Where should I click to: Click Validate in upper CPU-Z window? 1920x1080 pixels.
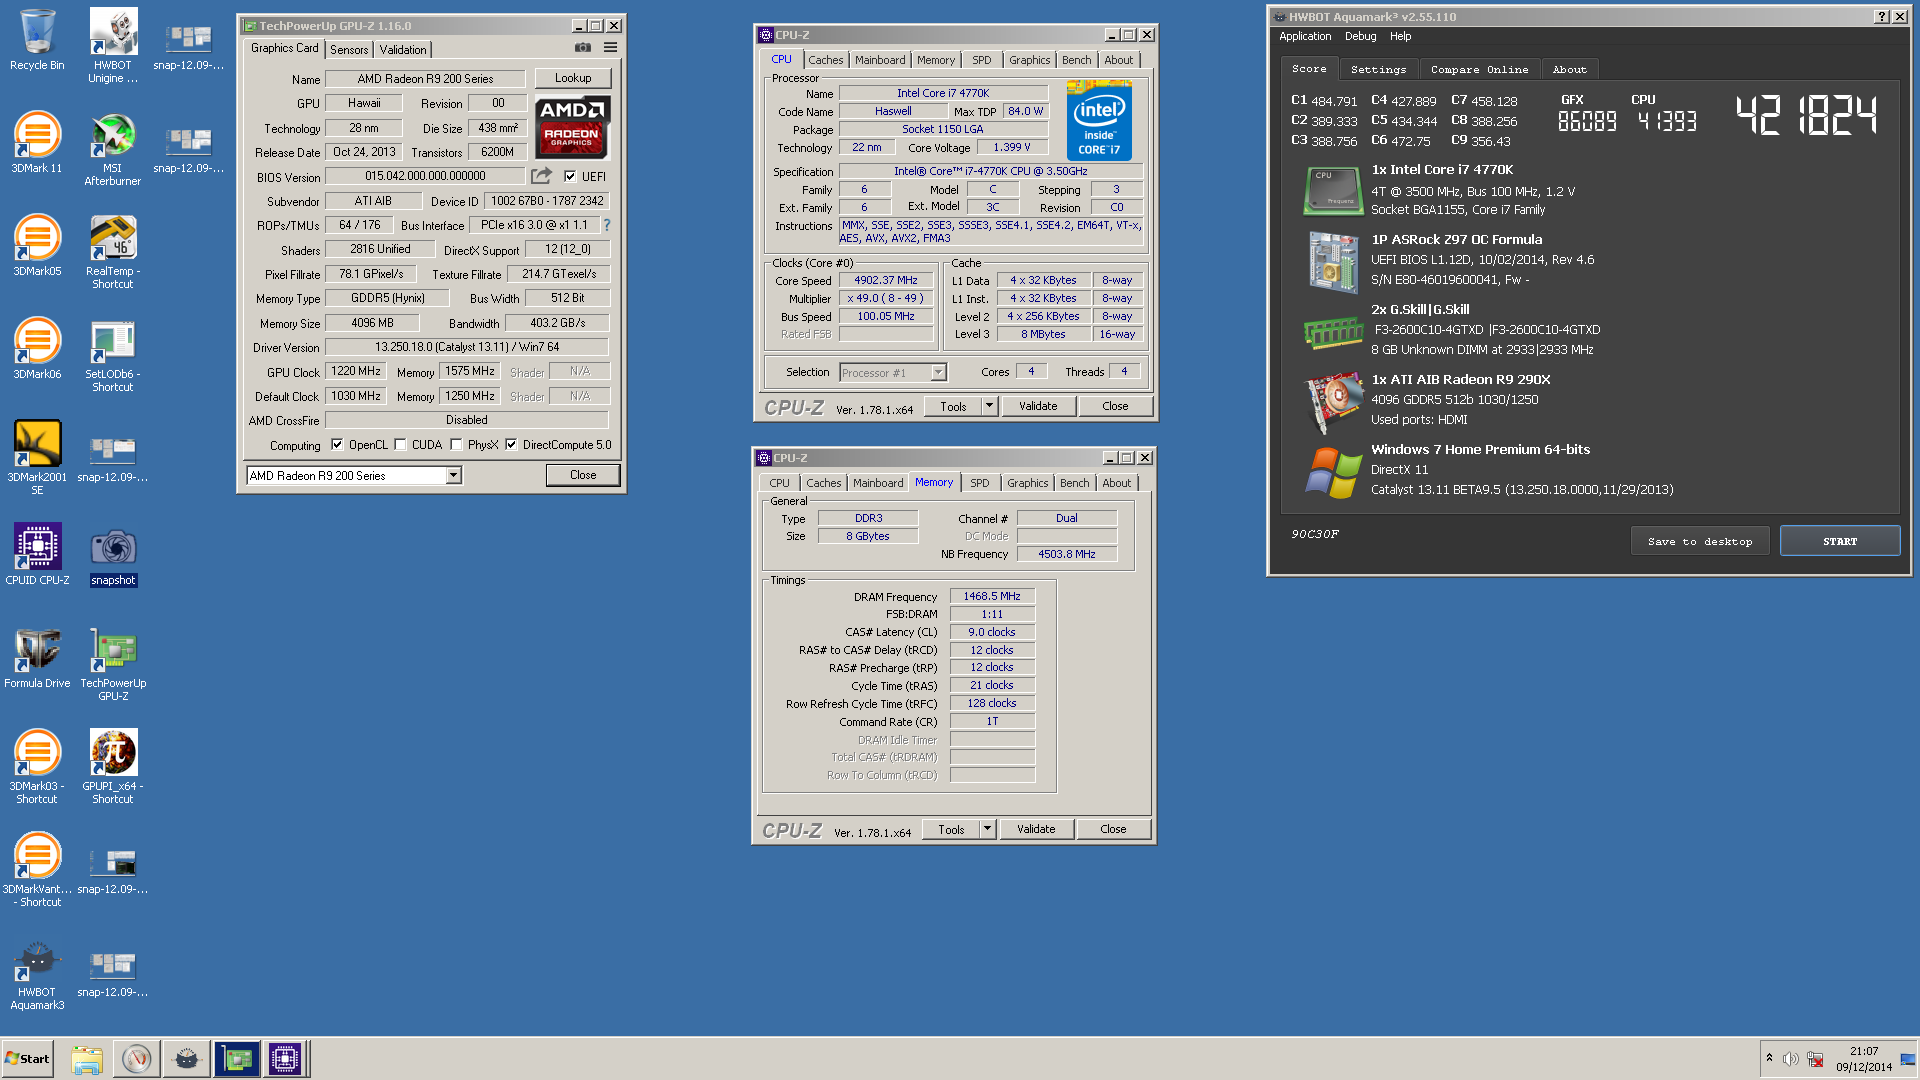[x=1038, y=406]
